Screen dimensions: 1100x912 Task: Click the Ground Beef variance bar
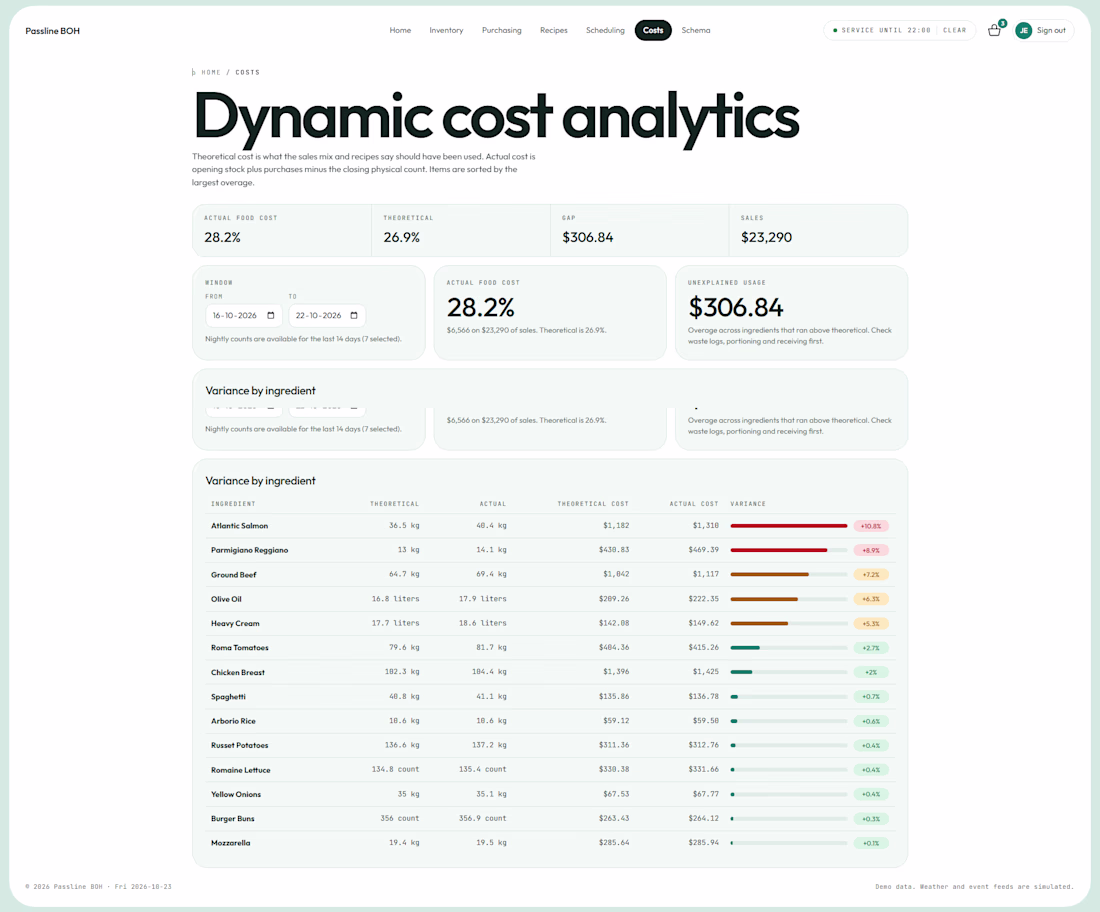tap(789, 575)
